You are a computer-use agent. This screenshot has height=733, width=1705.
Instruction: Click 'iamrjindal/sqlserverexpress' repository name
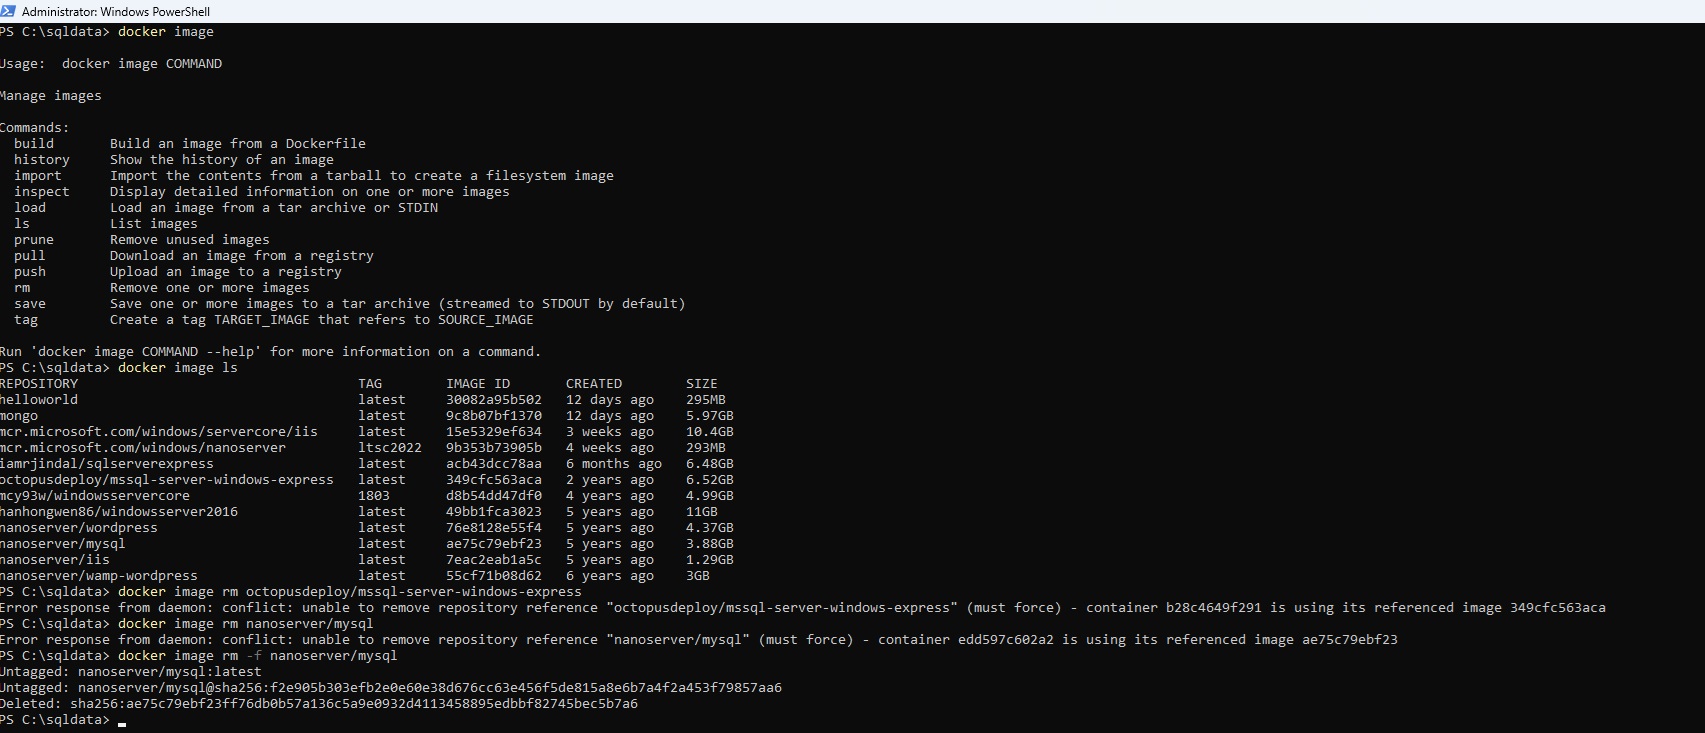107,464
